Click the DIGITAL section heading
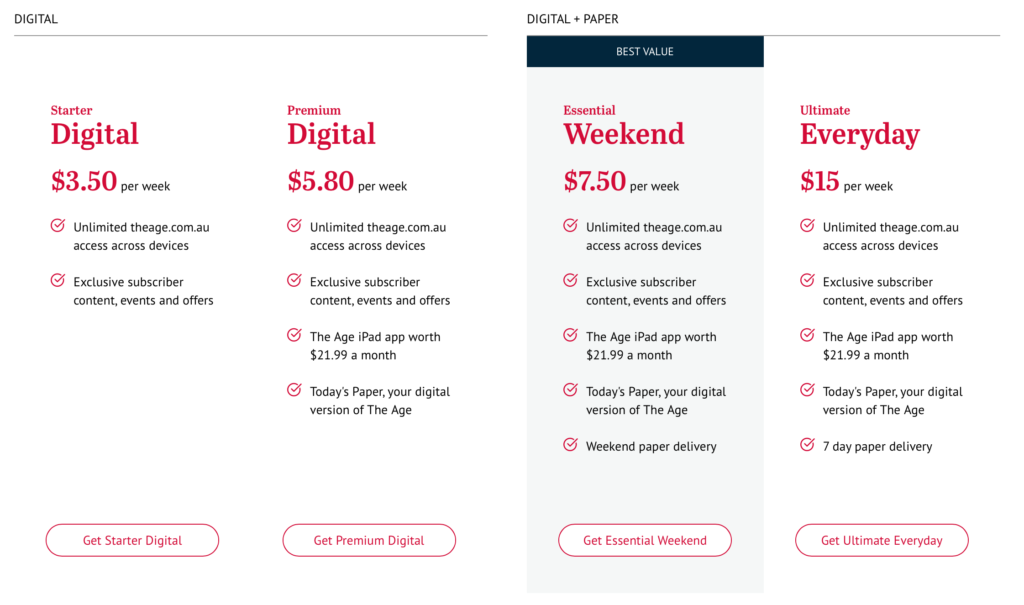 (36, 19)
